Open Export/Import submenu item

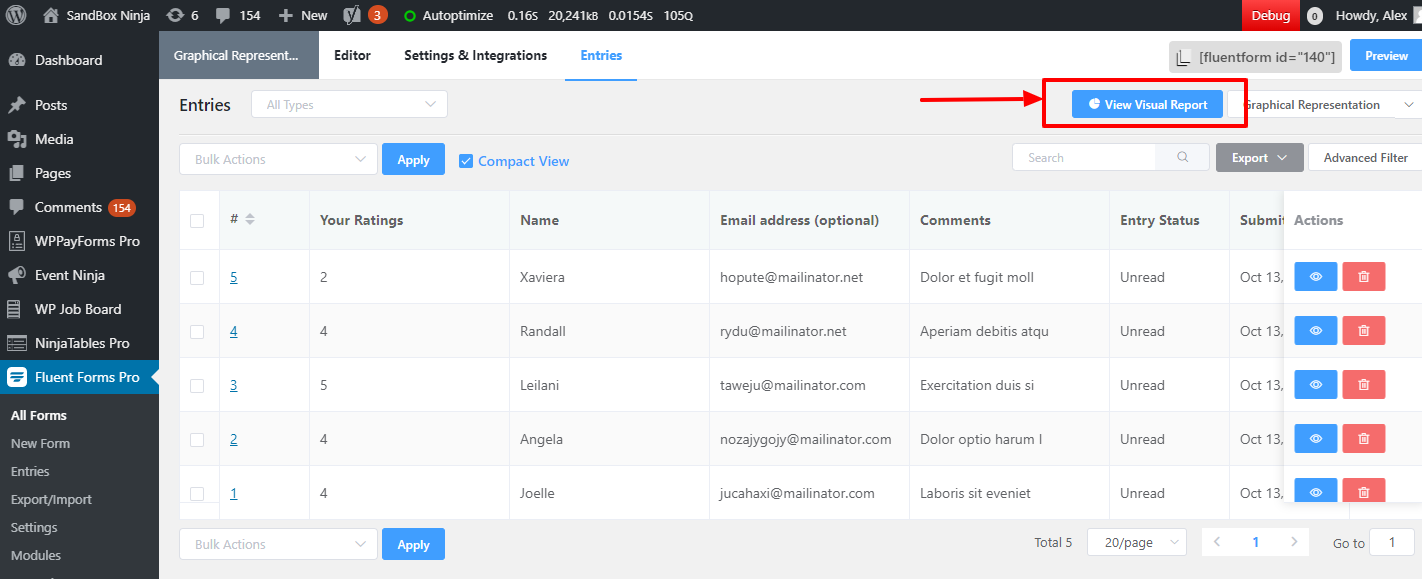click(51, 499)
